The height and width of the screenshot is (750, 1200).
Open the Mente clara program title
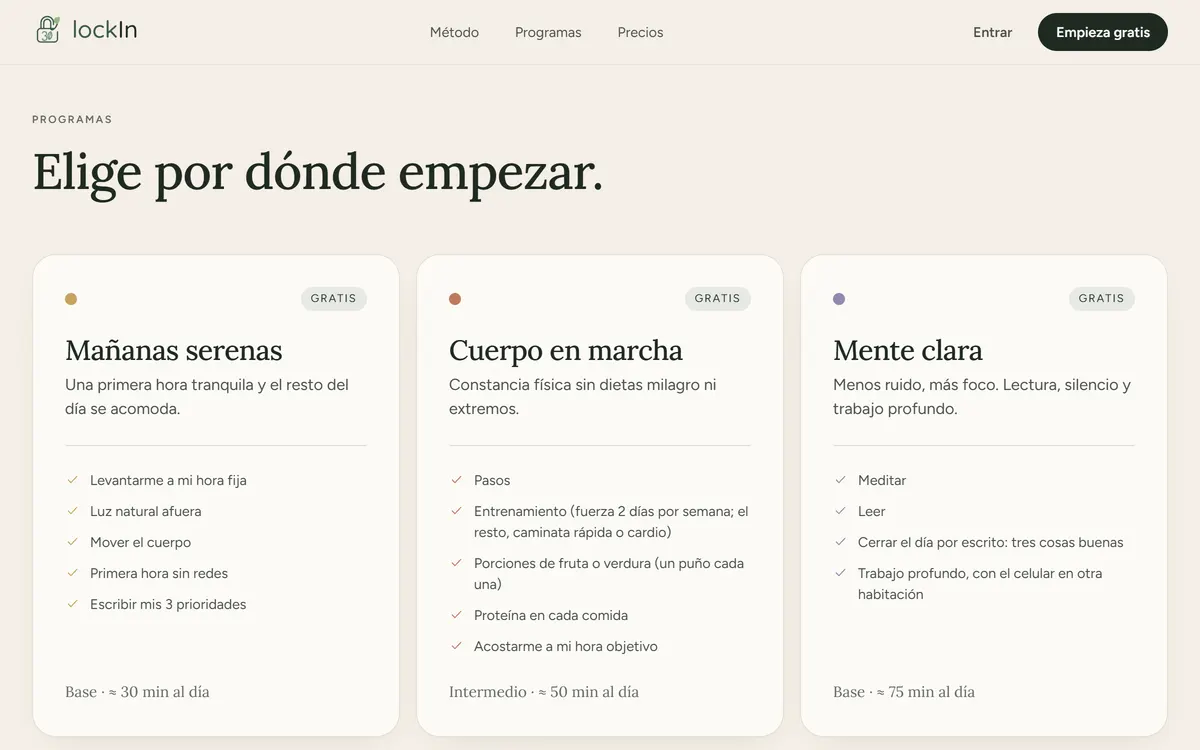(x=908, y=350)
